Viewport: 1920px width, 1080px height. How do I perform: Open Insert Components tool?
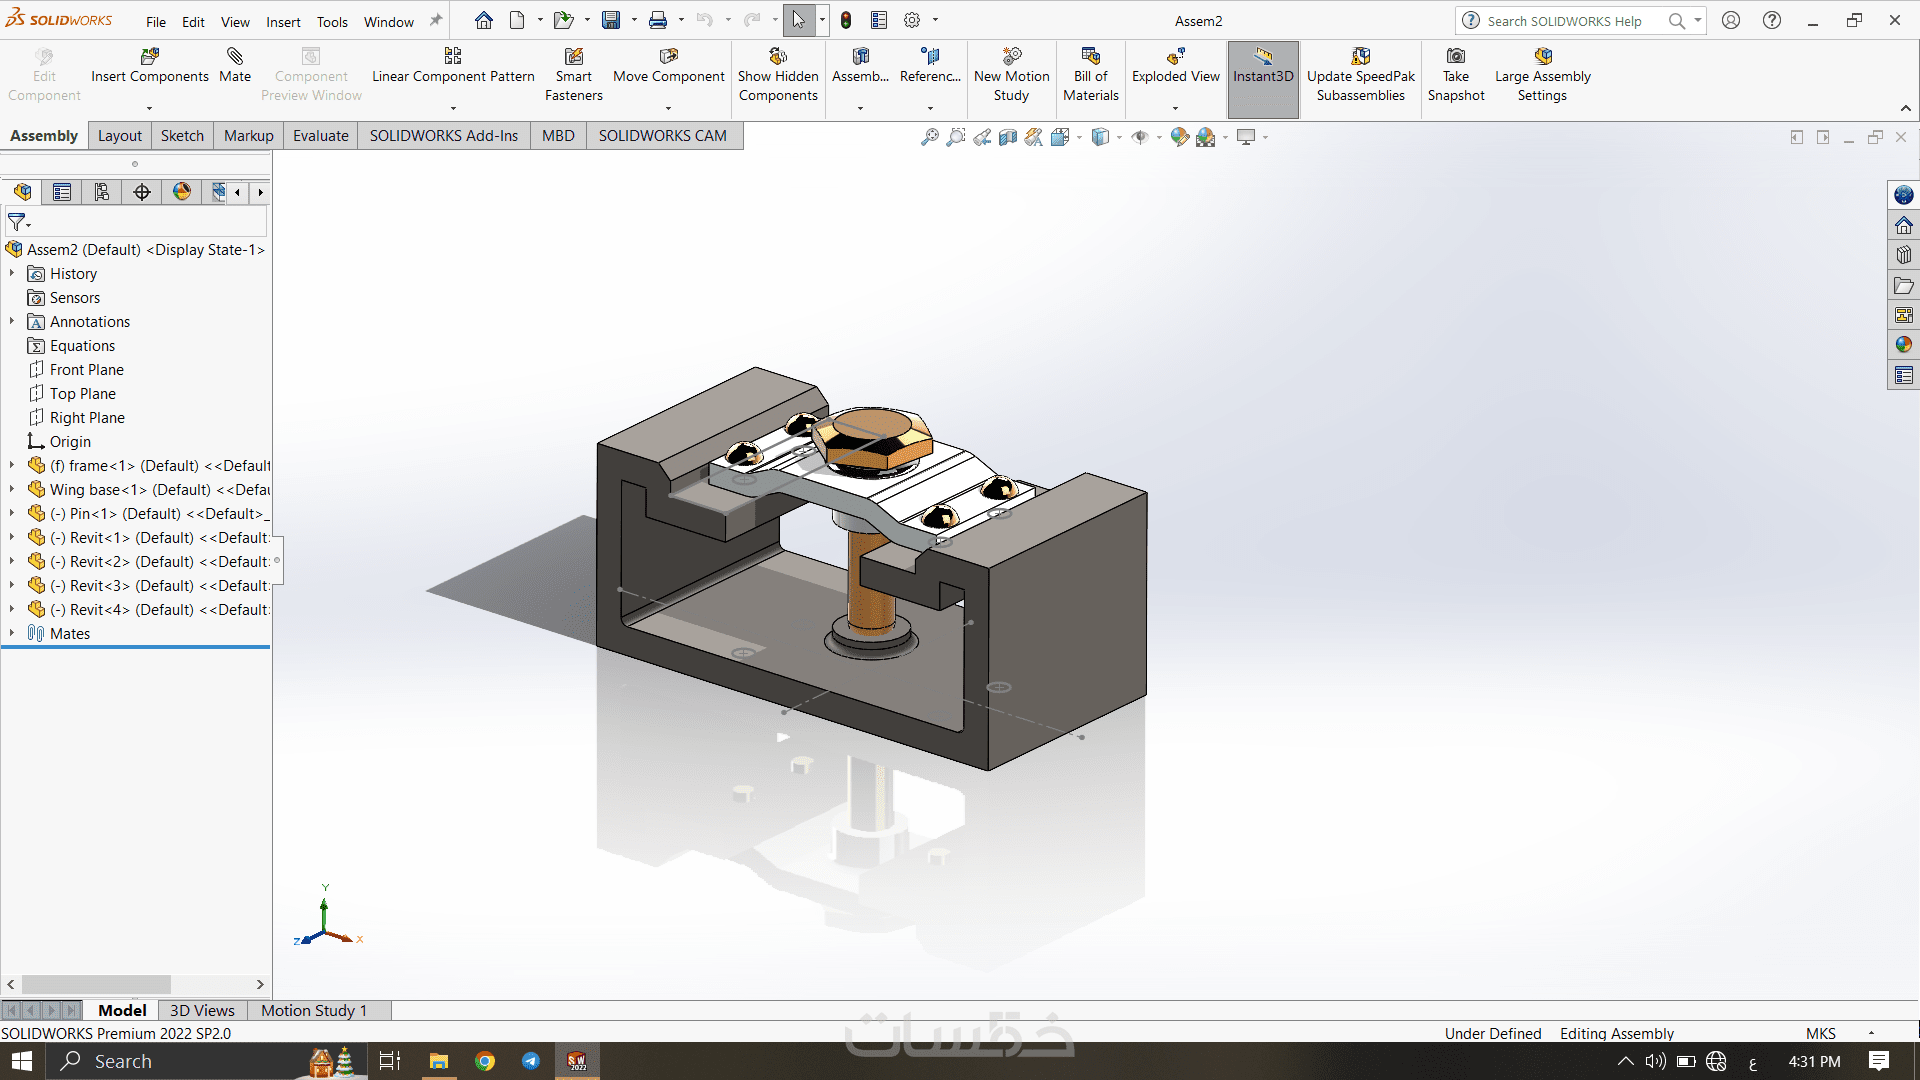click(150, 57)
